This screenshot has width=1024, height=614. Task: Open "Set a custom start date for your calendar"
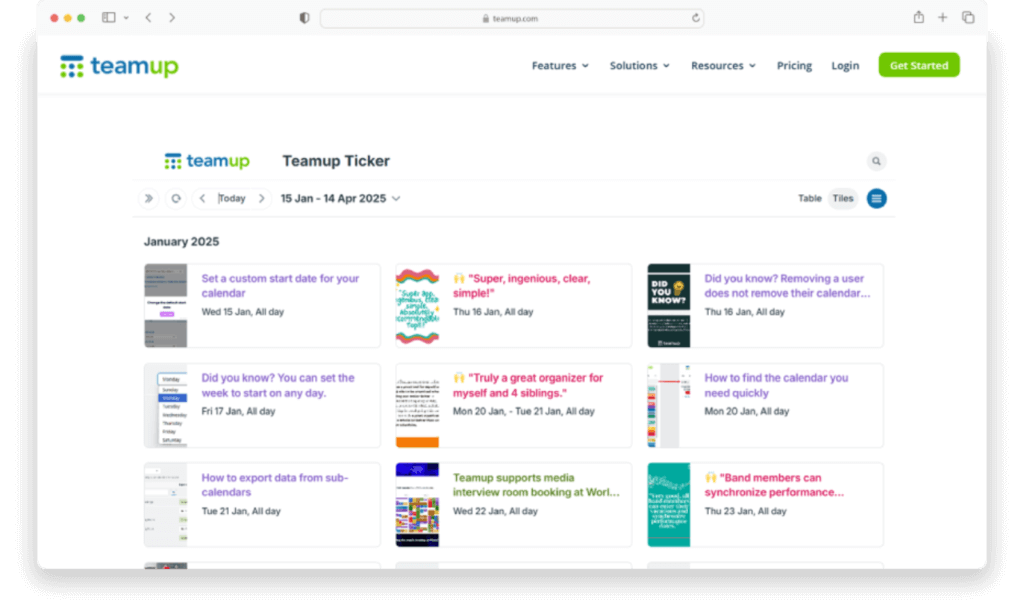pyautogui.click(x=280, y=286)
